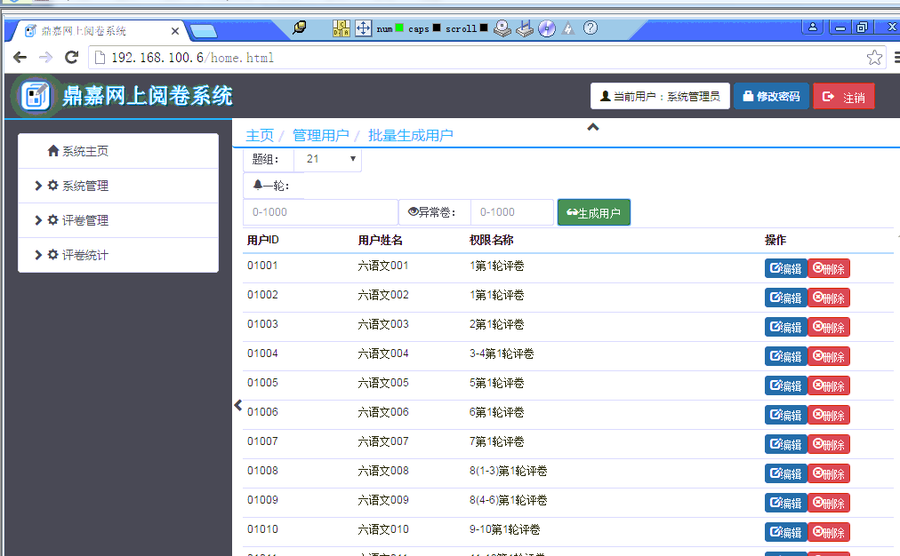Viewport: 900px width, 556px height.
Task: Delete user 01009
Action: pos(829,503)
